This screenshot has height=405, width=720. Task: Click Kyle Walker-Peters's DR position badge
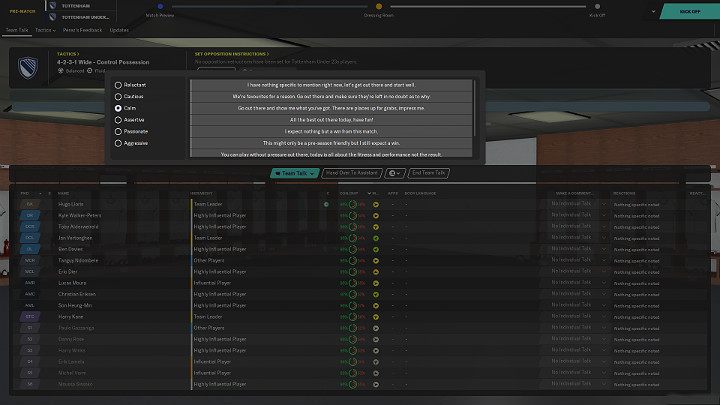(30, 215)
